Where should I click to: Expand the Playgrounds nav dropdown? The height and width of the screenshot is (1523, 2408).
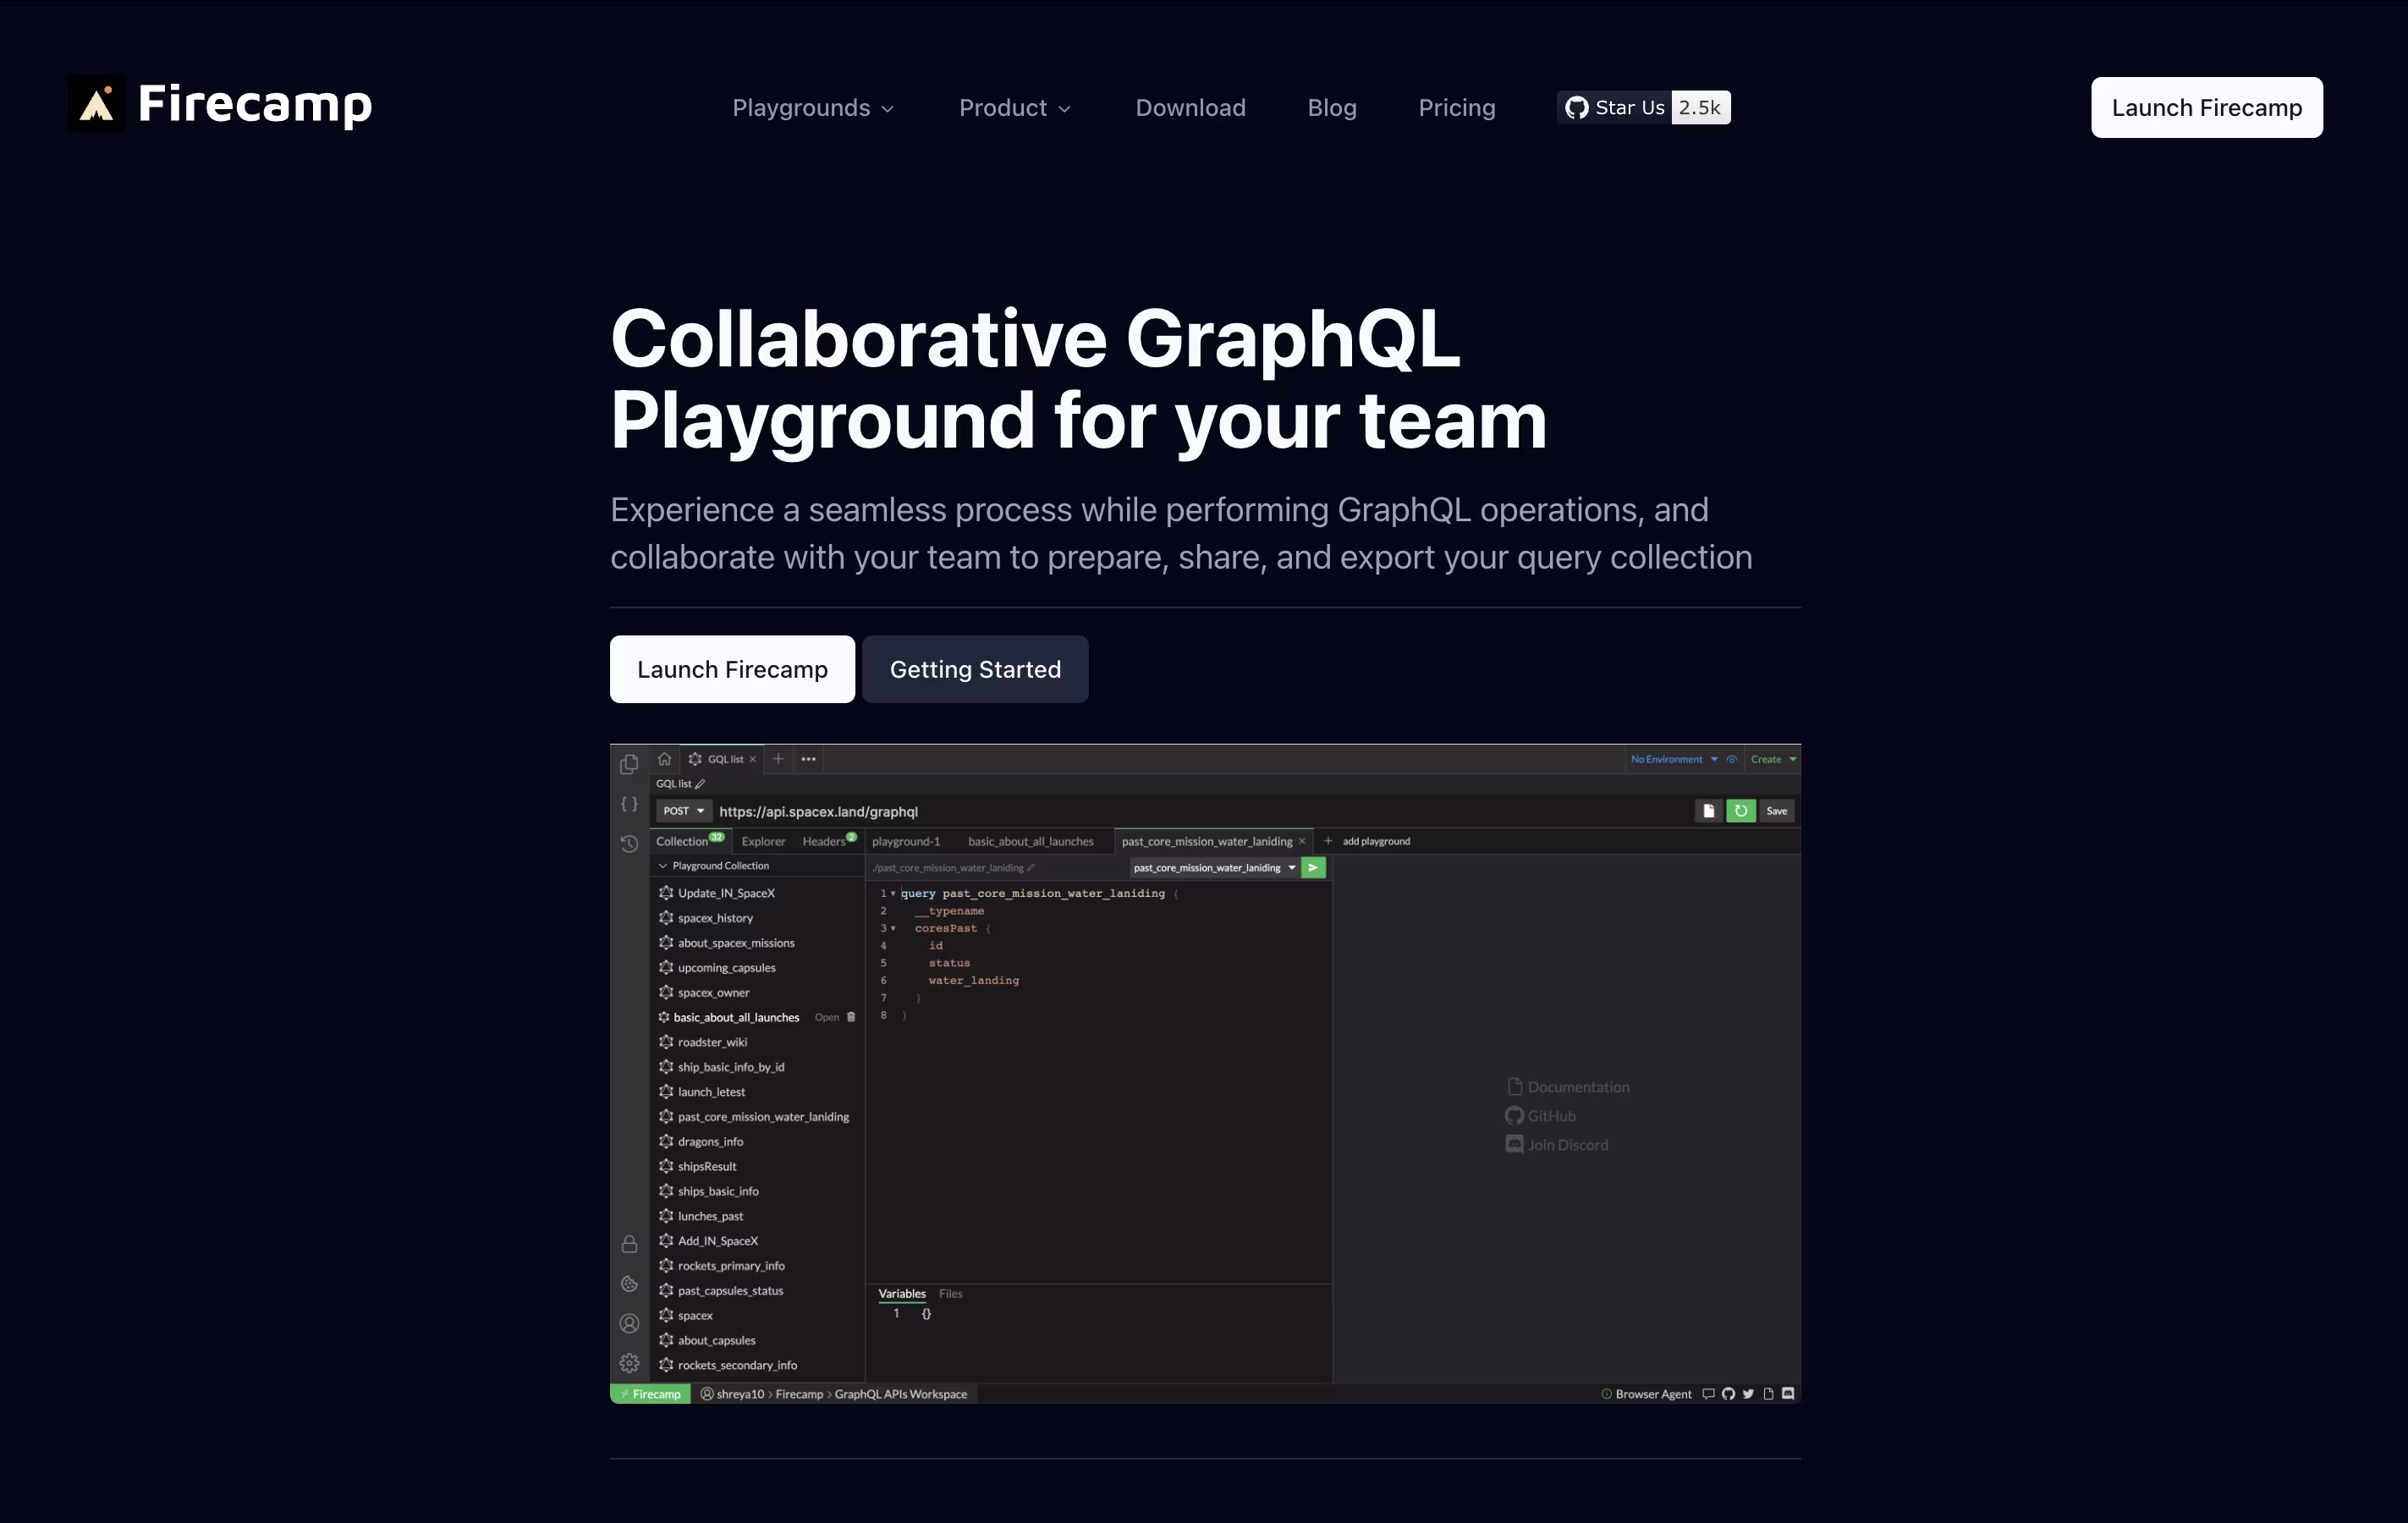(813, 108)
